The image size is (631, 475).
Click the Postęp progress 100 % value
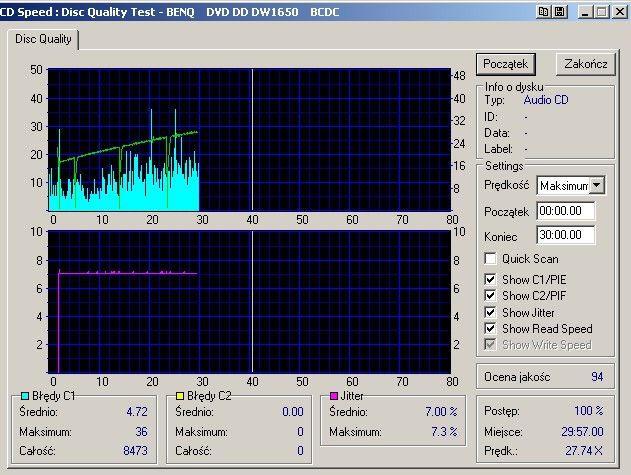pyautogui.click(x=589, y=411)
